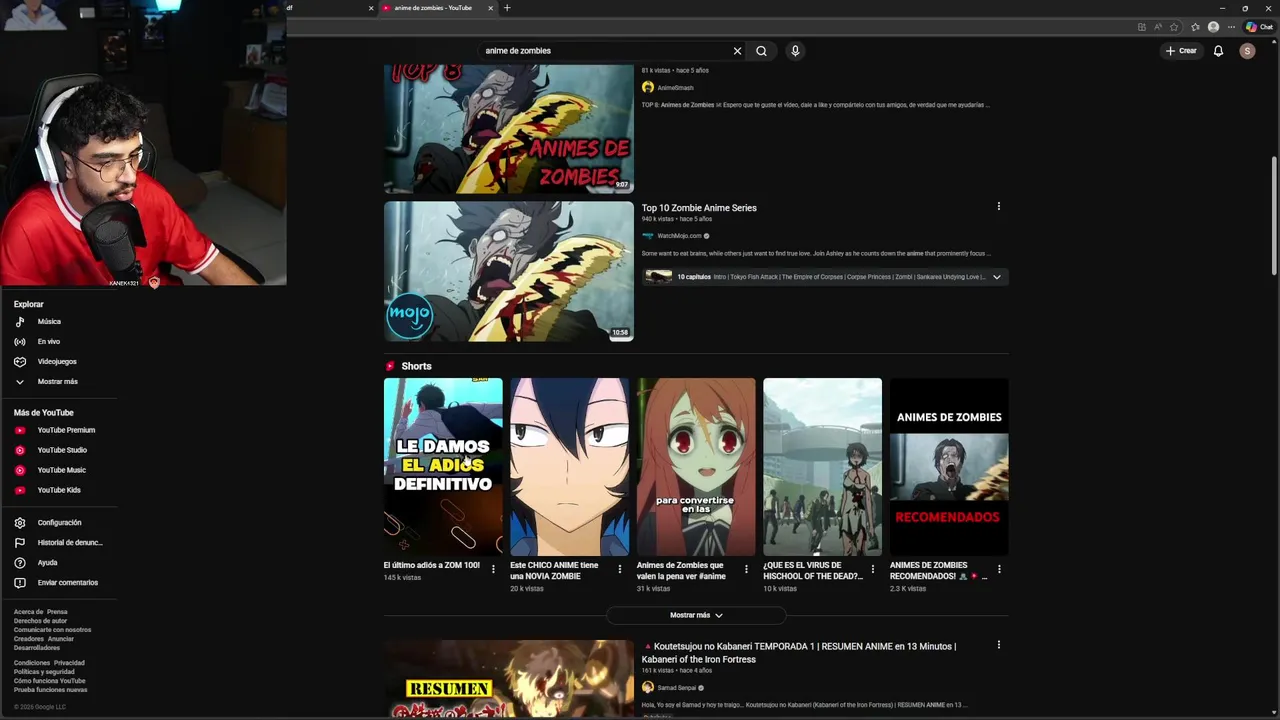Click the magnifying glass search button
The image size is (1280, 720).
[761, 51]
